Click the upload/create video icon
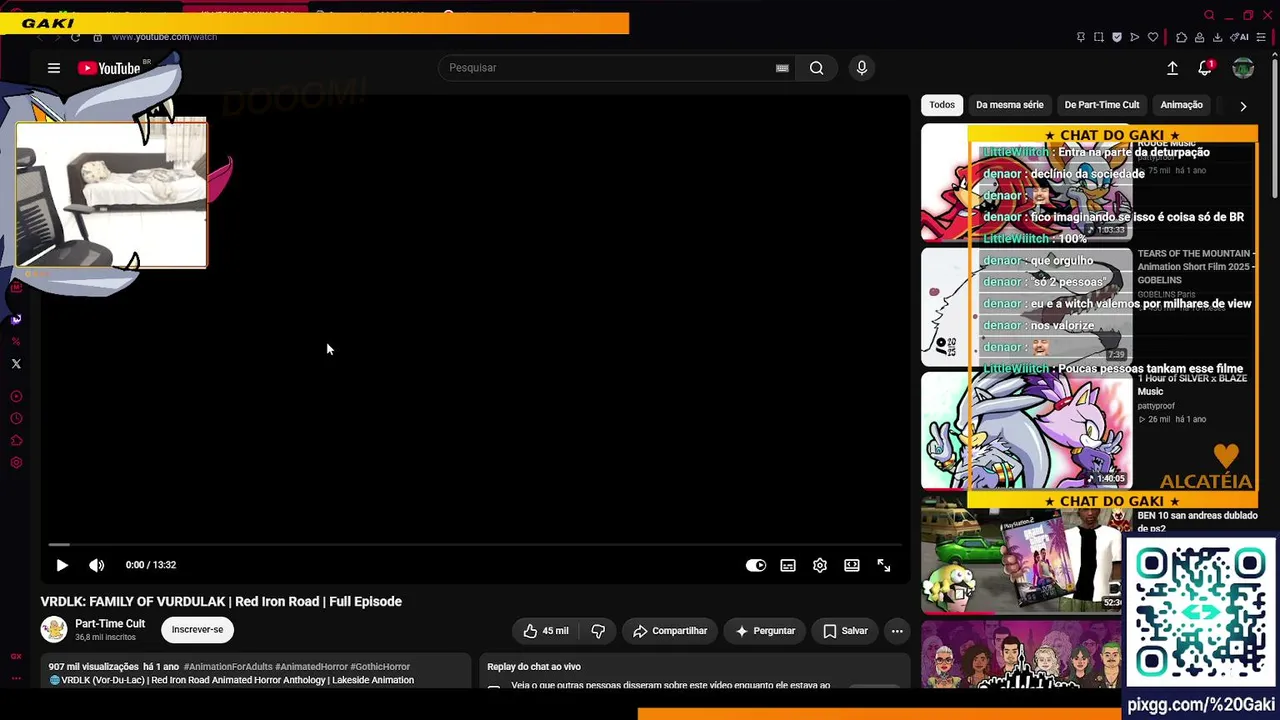Viewport: 1280px width, 720px height. (1172, 68)
